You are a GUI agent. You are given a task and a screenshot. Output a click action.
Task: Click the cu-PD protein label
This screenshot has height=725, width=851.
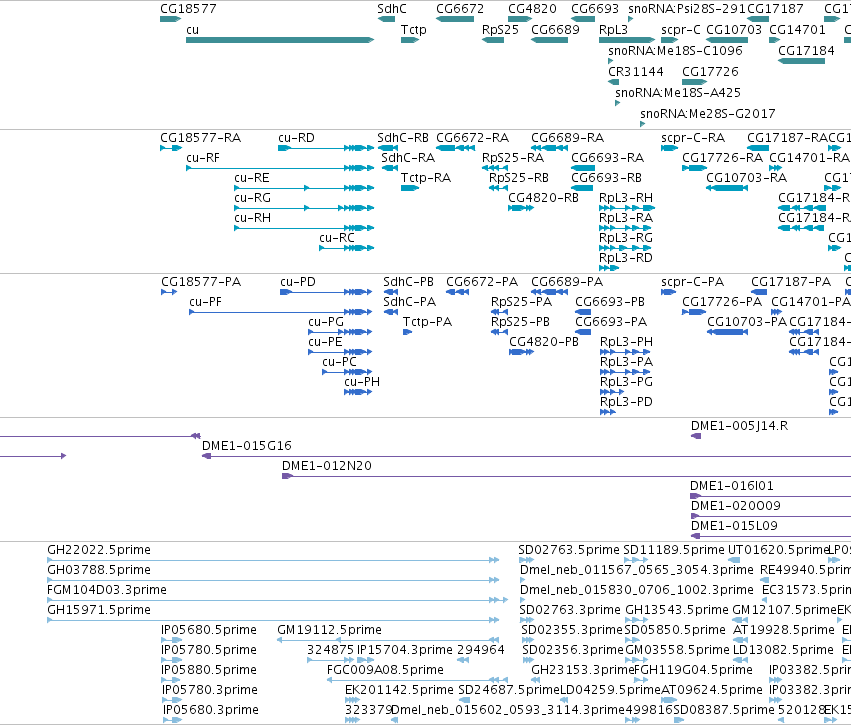coord(297,282)
